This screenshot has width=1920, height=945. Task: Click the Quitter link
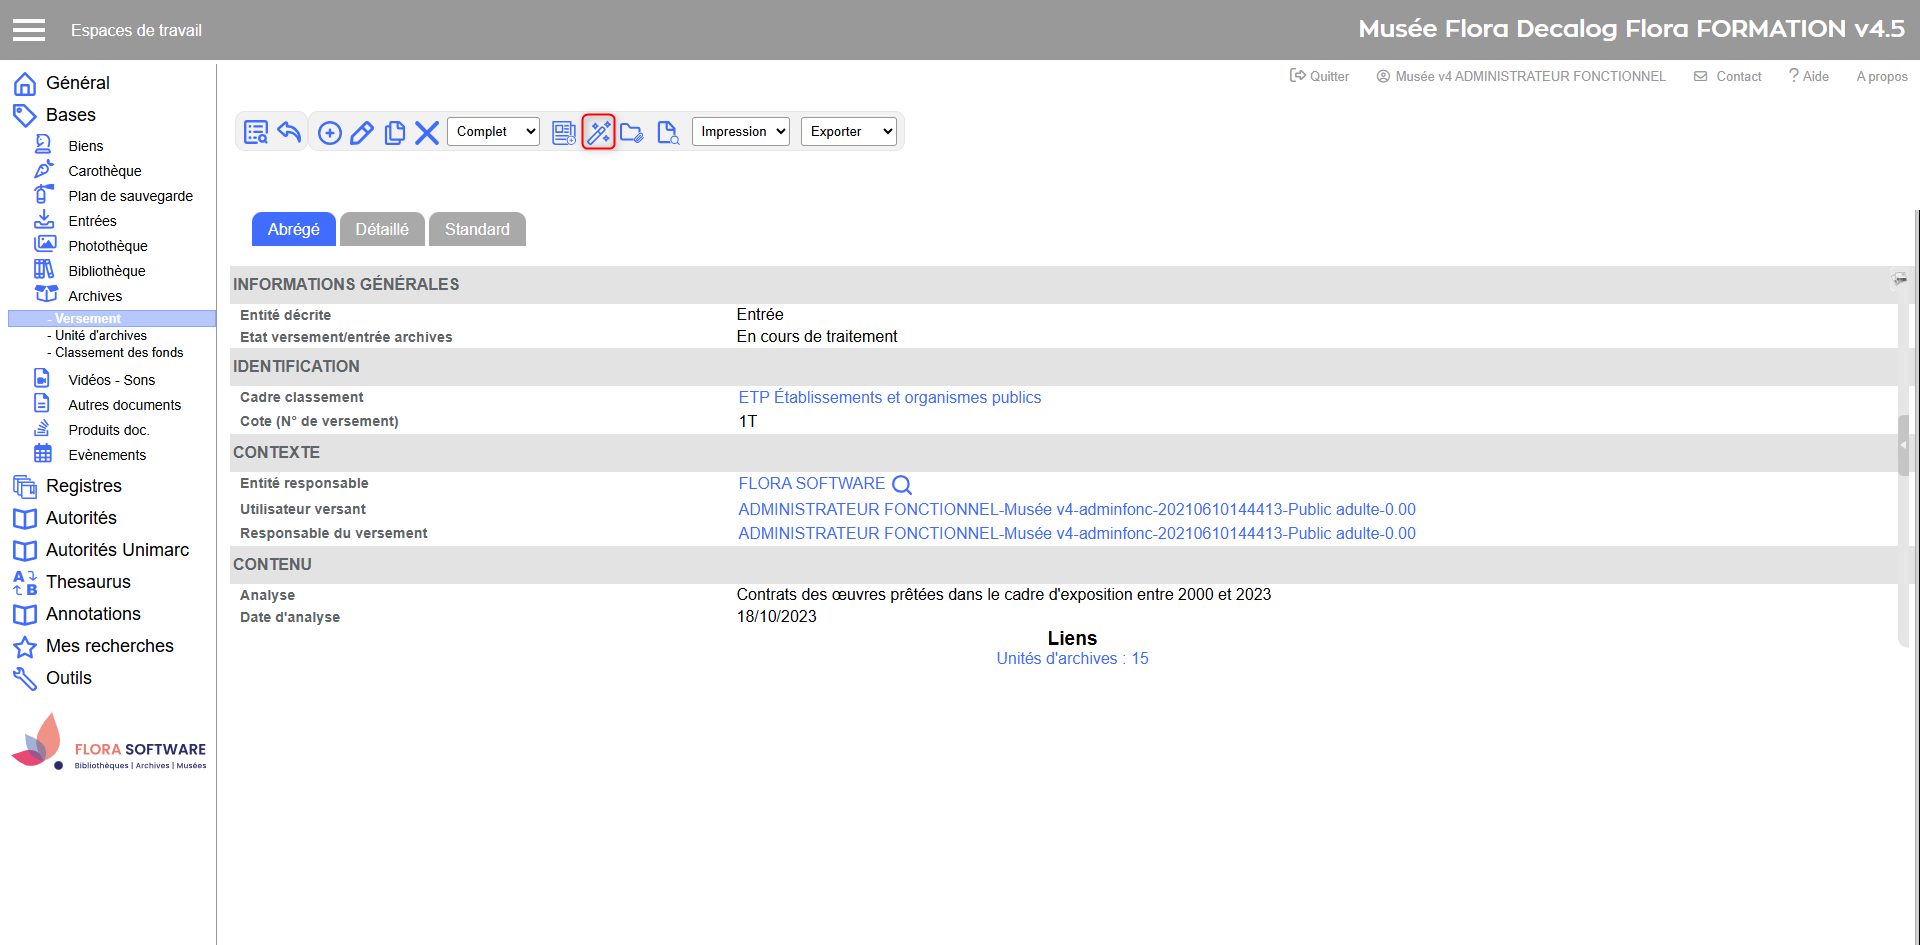(x=1320, y=76)
